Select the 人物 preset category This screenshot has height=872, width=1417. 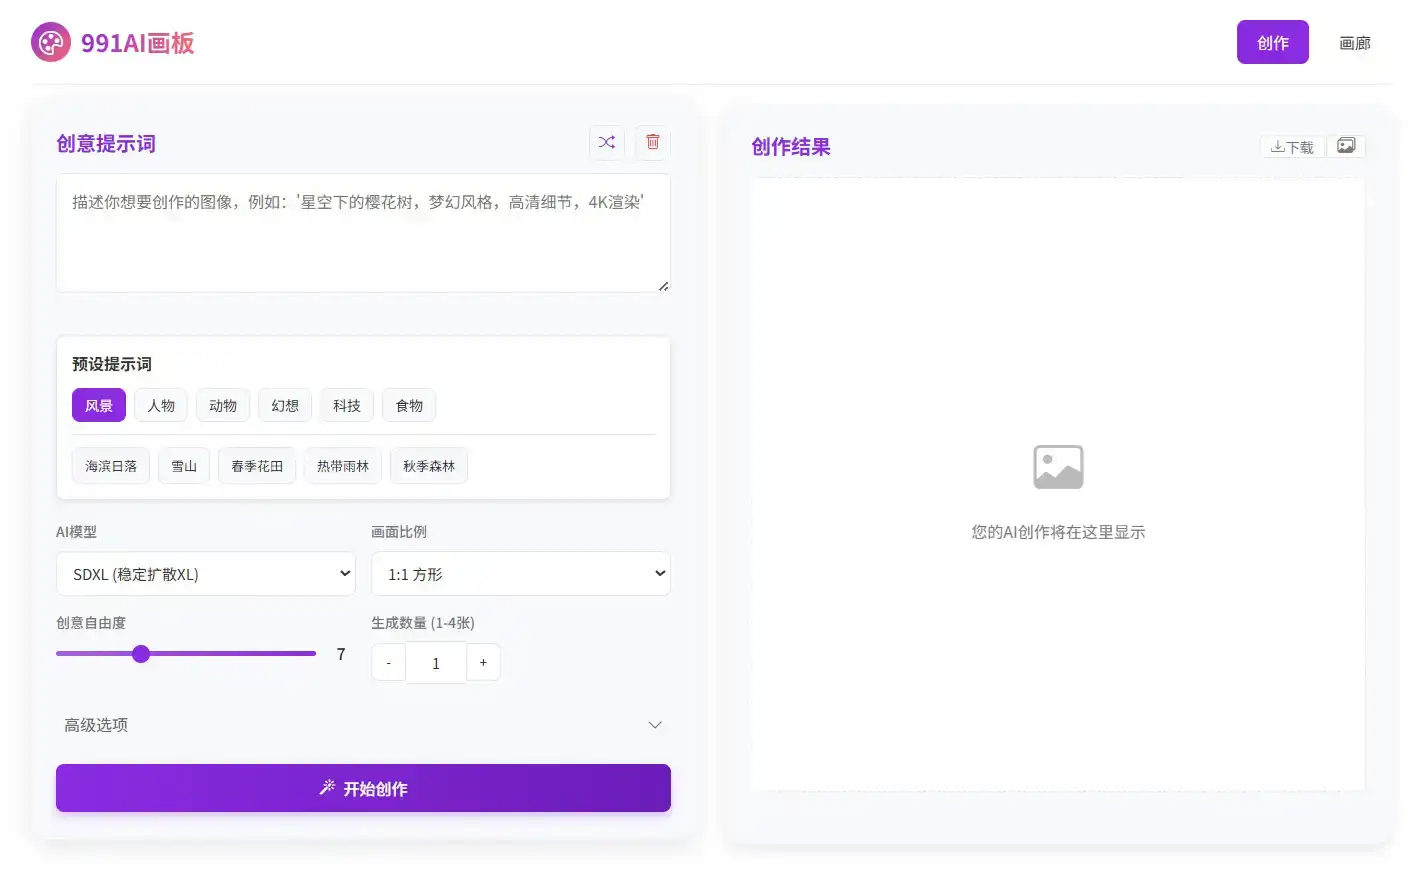[161, 405]
